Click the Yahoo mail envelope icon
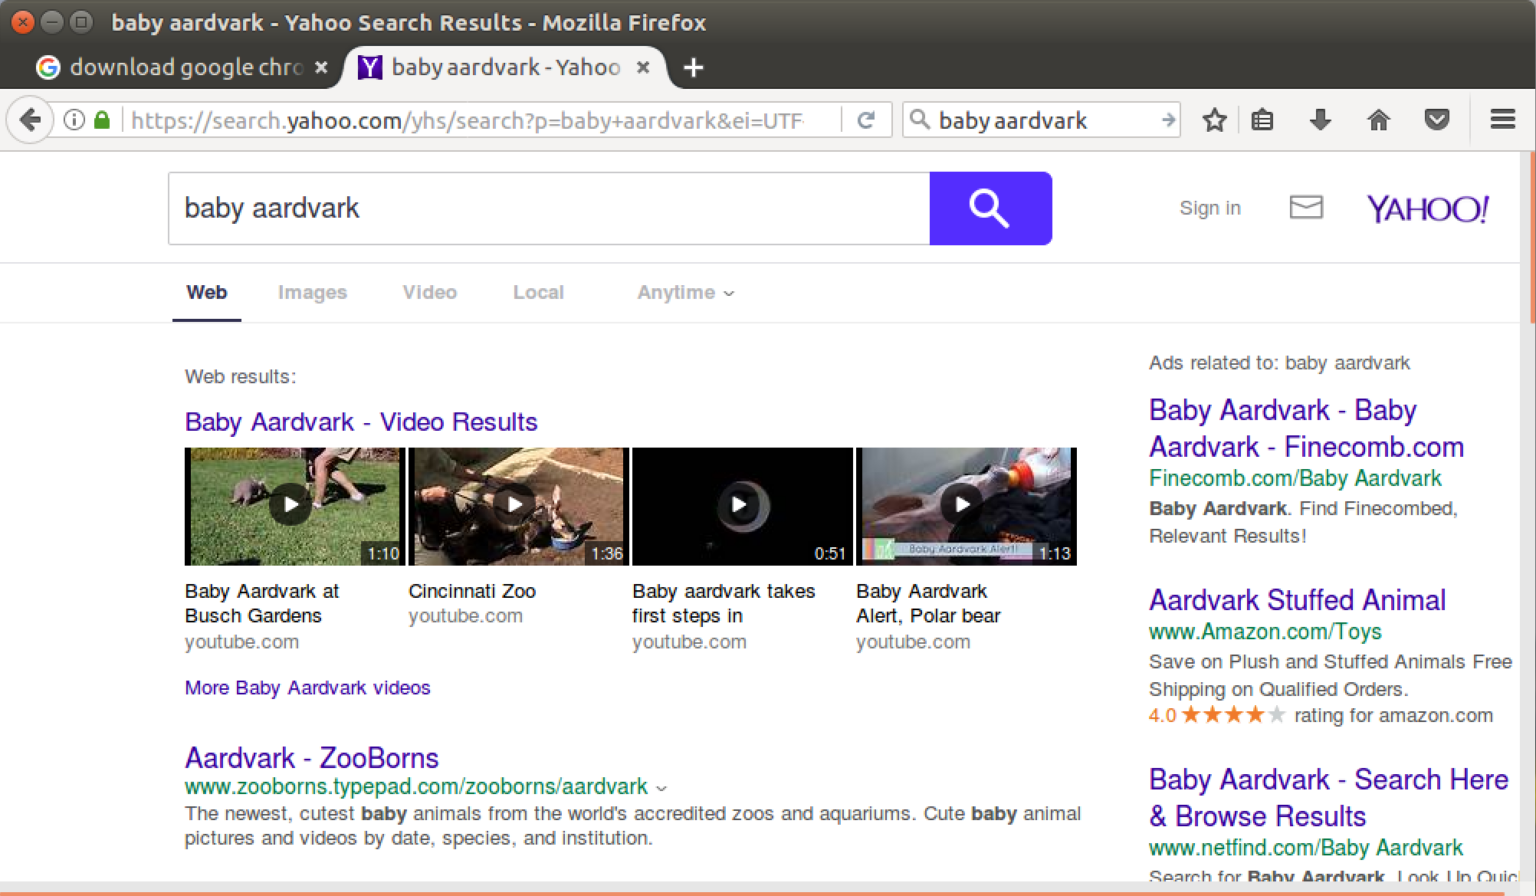The image size is (1536, 896). (1306, 208)
